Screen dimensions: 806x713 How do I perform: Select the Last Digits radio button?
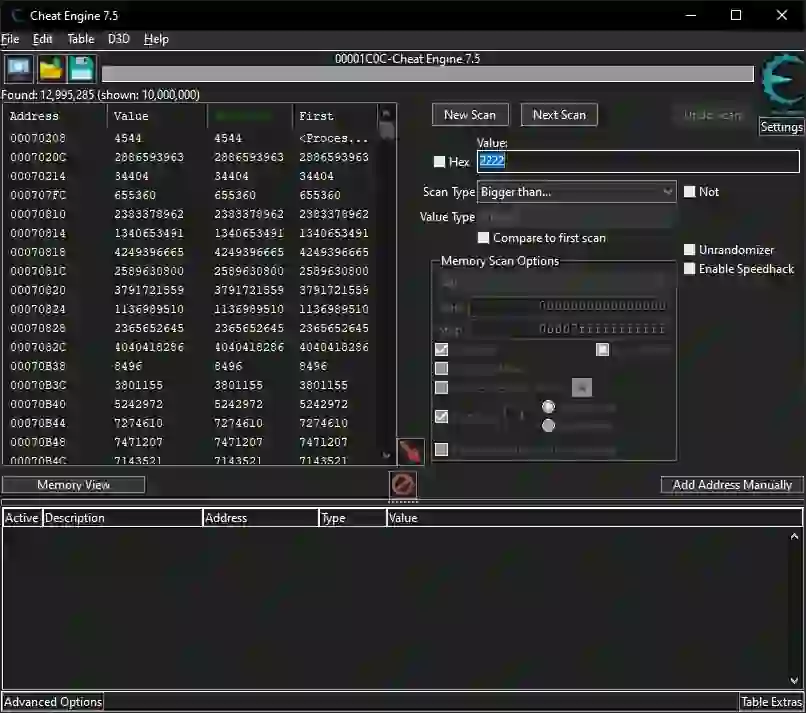pyautogui.click(x=548, y=425)
